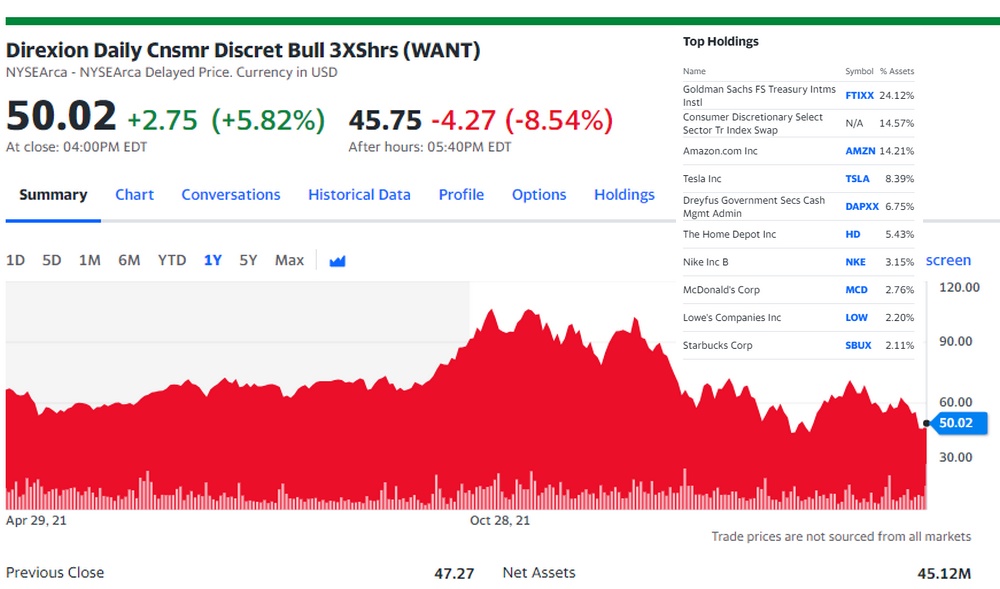This screenshot has height=589, width=1000.
Task: Select the Options tab
Action: click(539, 195)
